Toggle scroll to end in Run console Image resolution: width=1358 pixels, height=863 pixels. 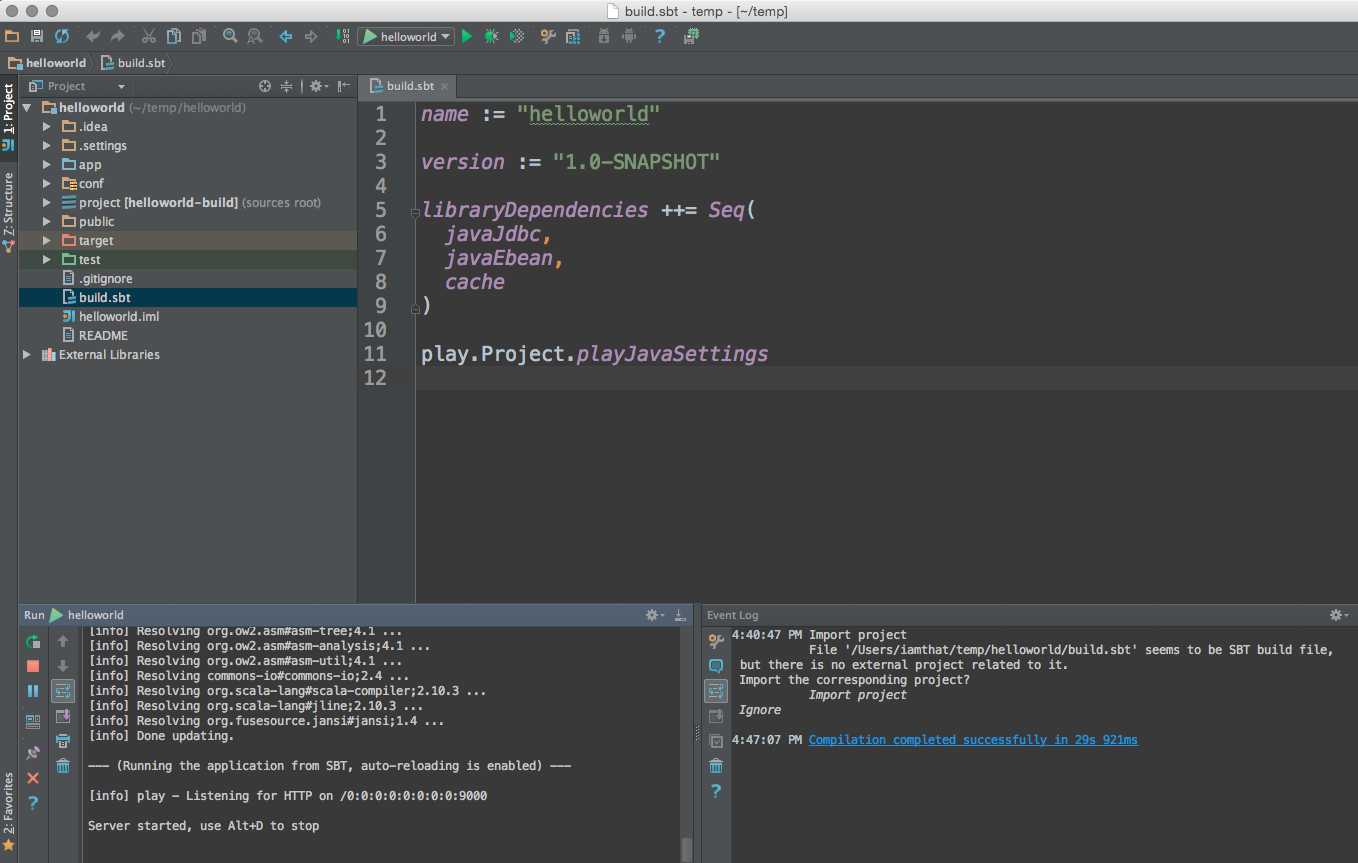point(63,716)
